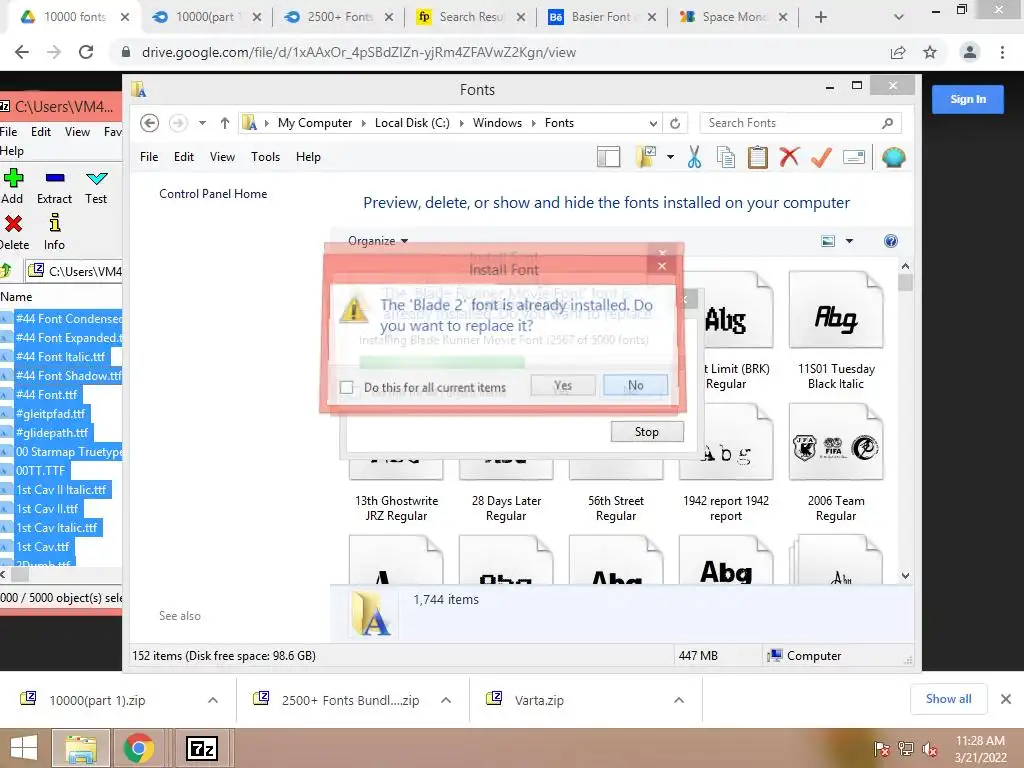Viewport: 1024px width, 768px height.
Task: Click the blue shell icon in Fonts toolbar
Action: (x=893, y=157)
